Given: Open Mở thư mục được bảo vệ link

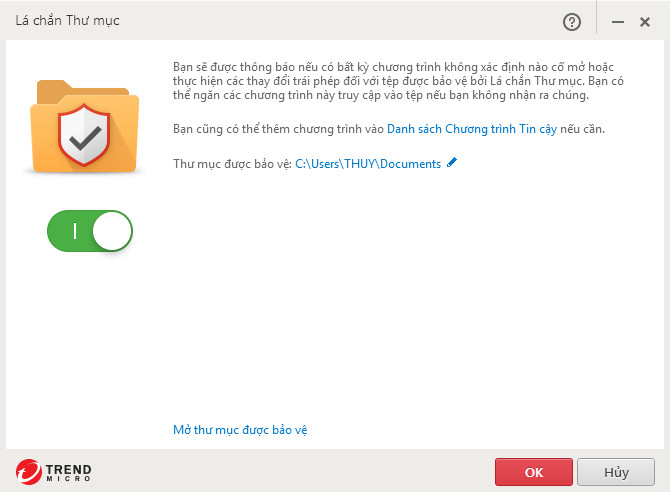Looking at the screenshot, I should pyautogui.click(x=240, y=430).
